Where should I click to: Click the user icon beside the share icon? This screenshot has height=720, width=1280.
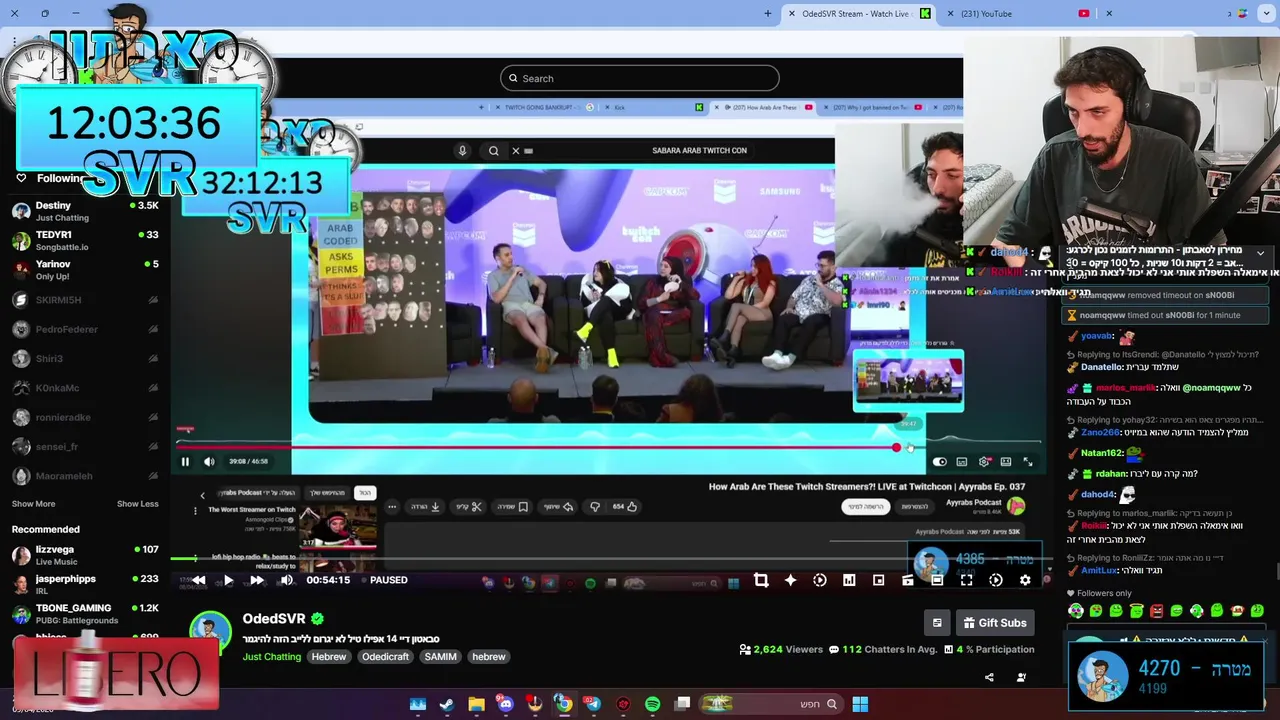point(1021,677)
